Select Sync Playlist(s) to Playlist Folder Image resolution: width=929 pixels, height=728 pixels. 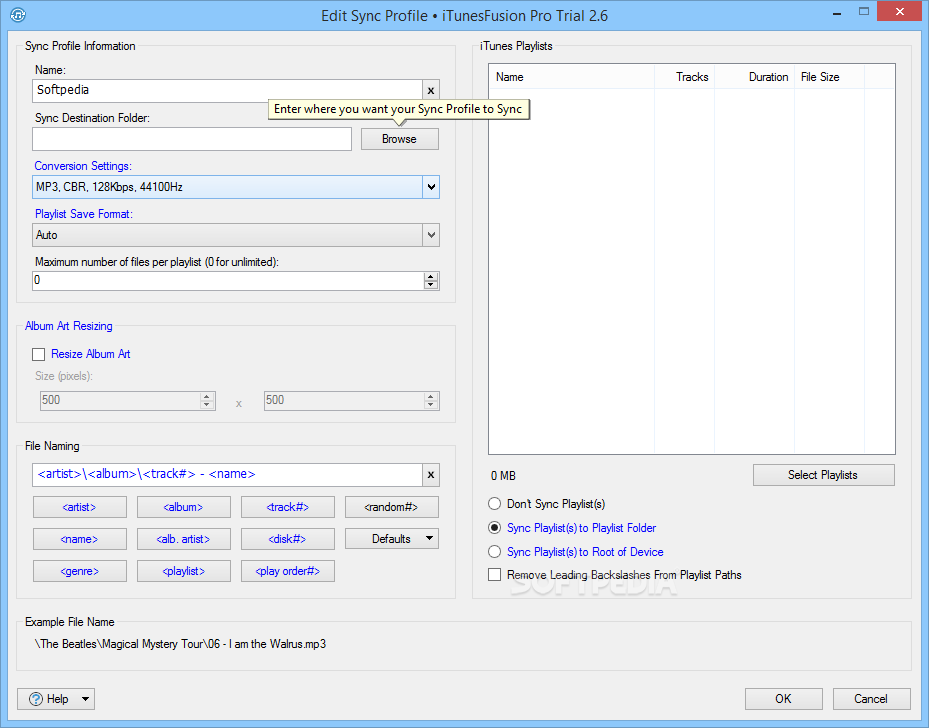click(x=494, y=528)
